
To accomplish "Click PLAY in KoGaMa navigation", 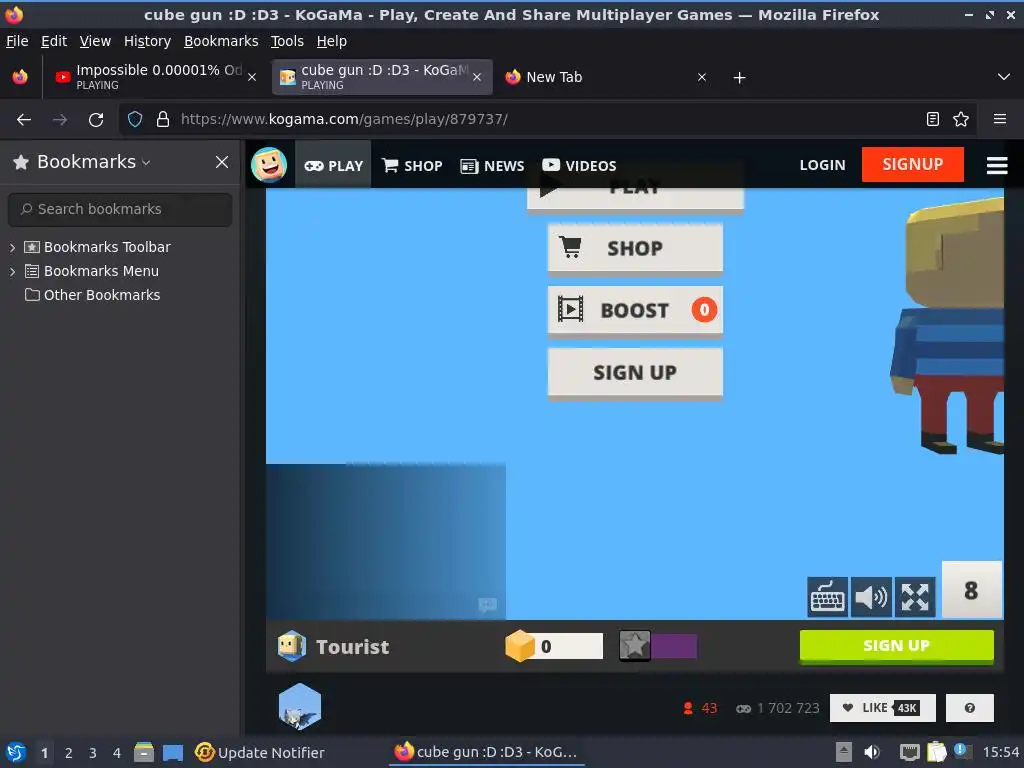I will coord(333,165).
